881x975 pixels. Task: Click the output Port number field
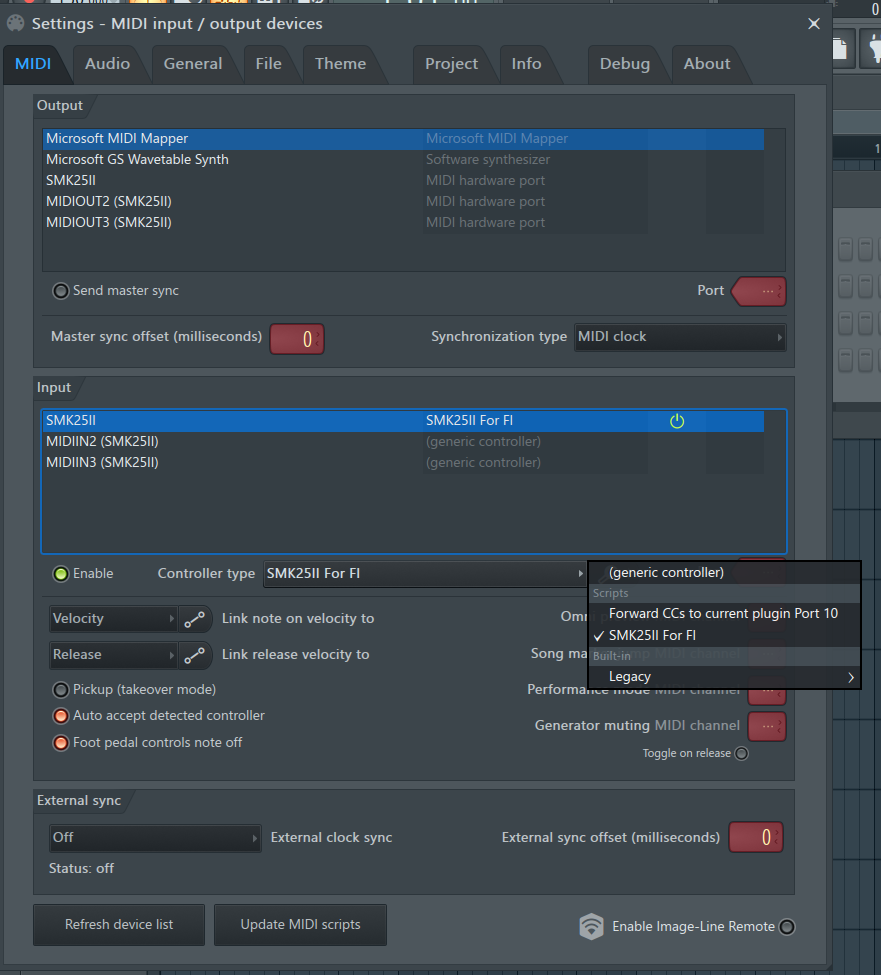tap(759, 292)
